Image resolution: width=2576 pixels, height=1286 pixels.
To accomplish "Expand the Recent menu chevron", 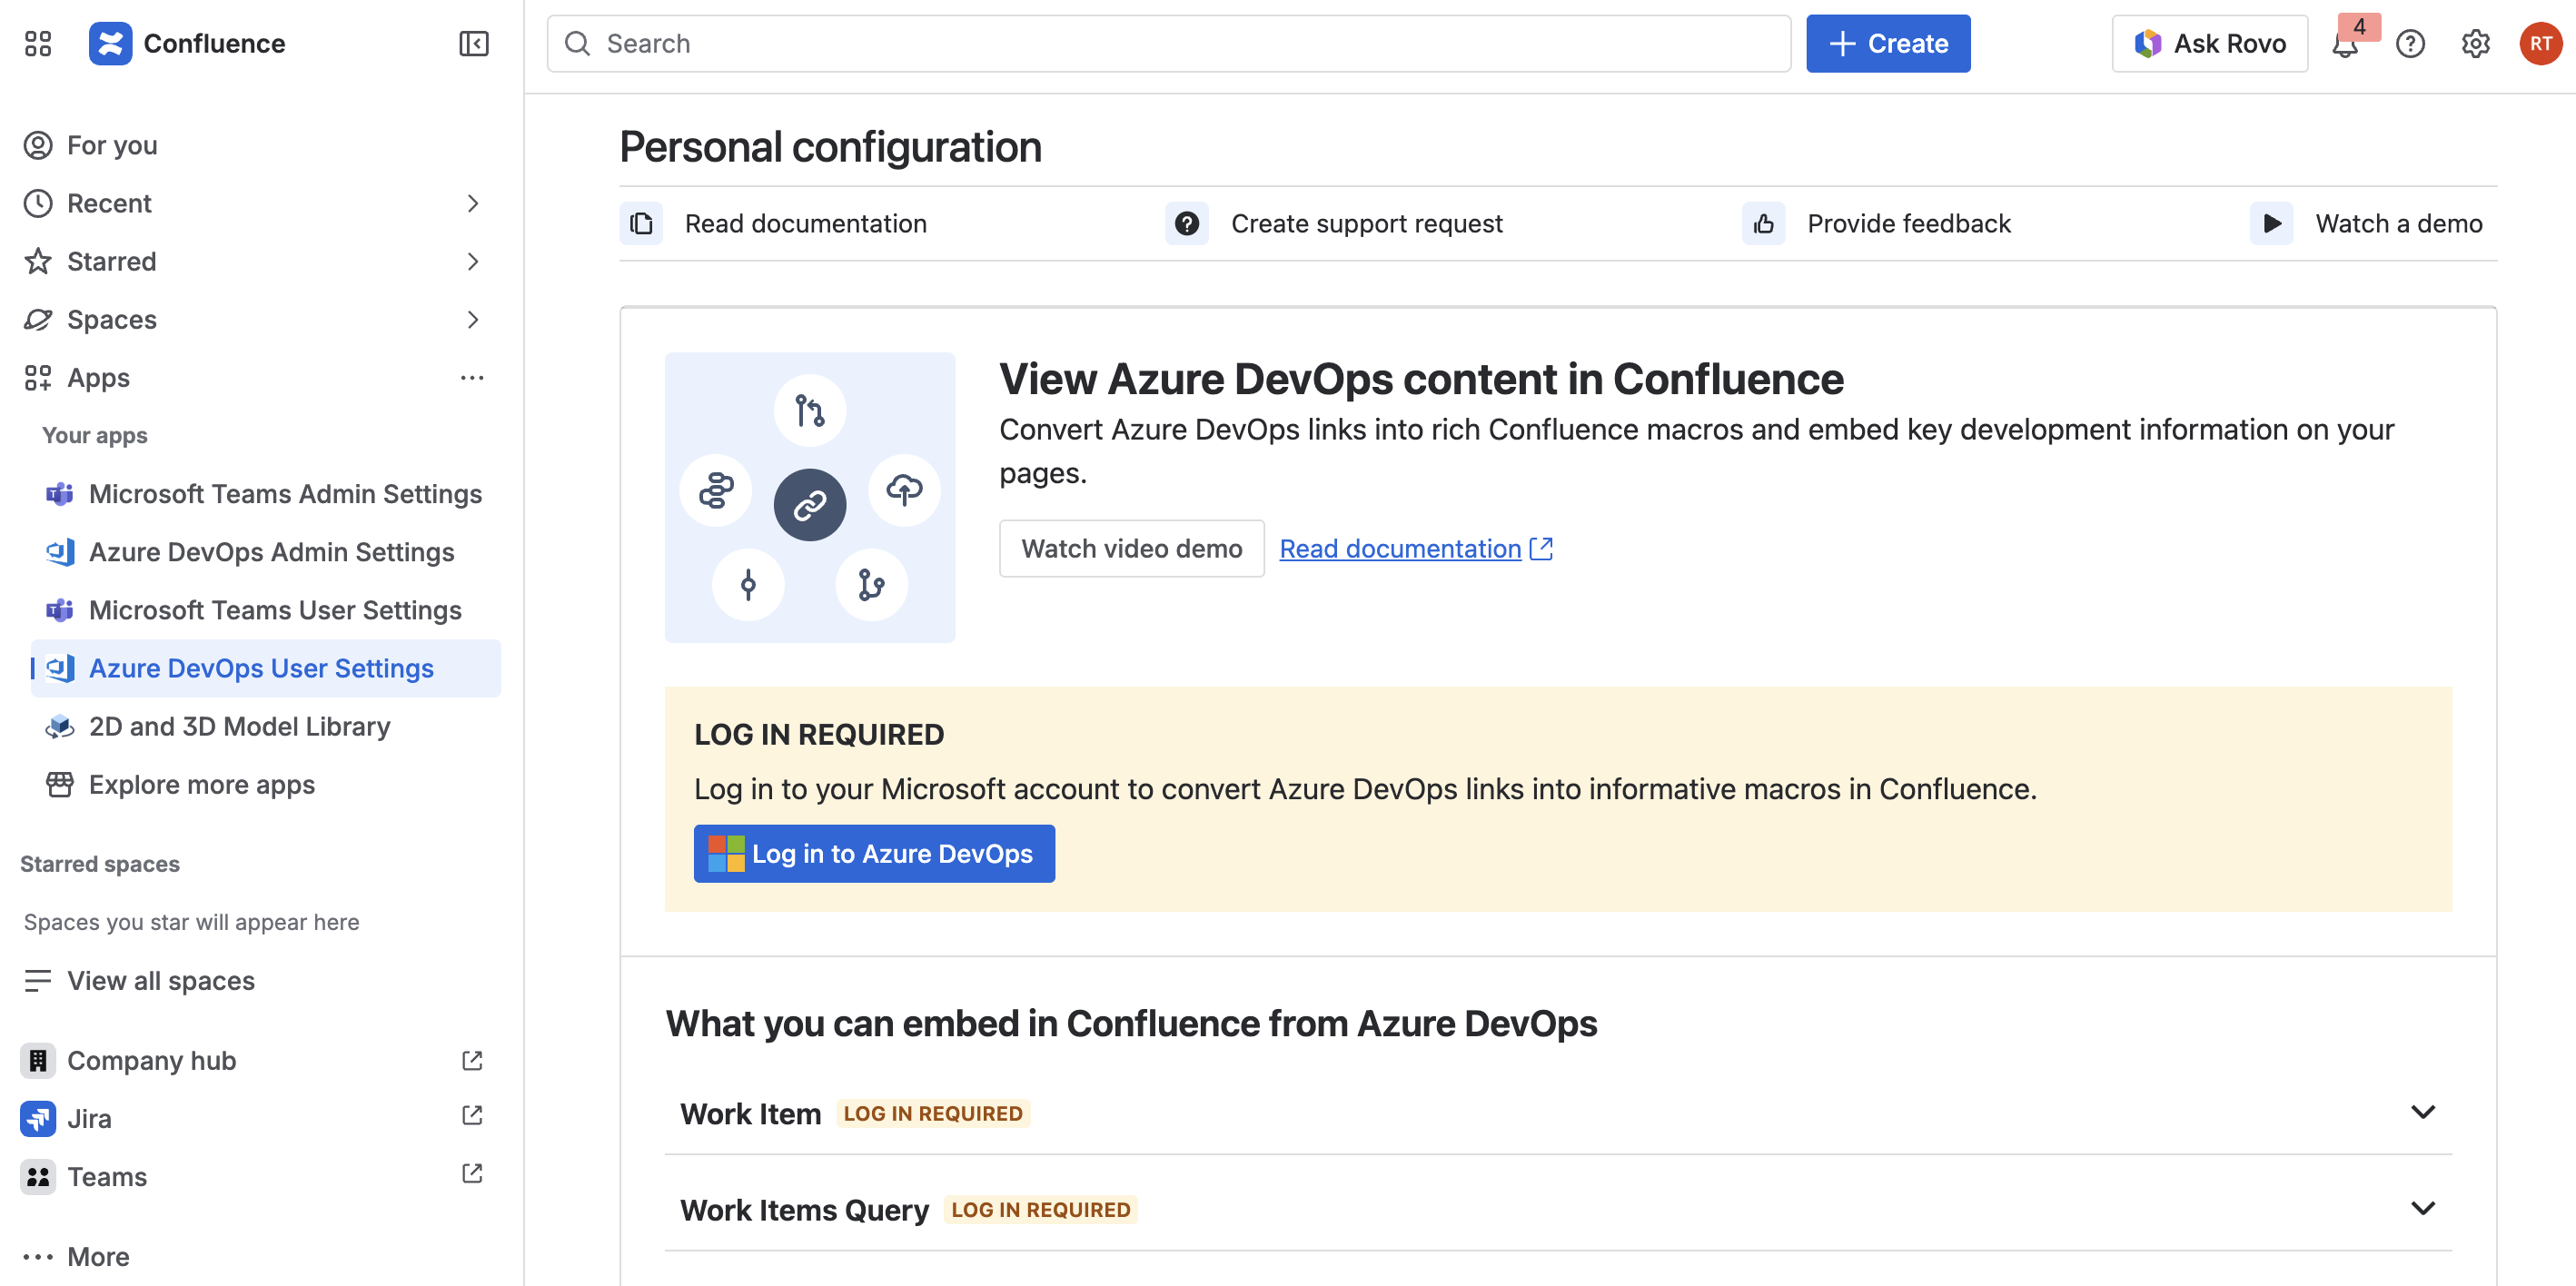I will point(473,203).
